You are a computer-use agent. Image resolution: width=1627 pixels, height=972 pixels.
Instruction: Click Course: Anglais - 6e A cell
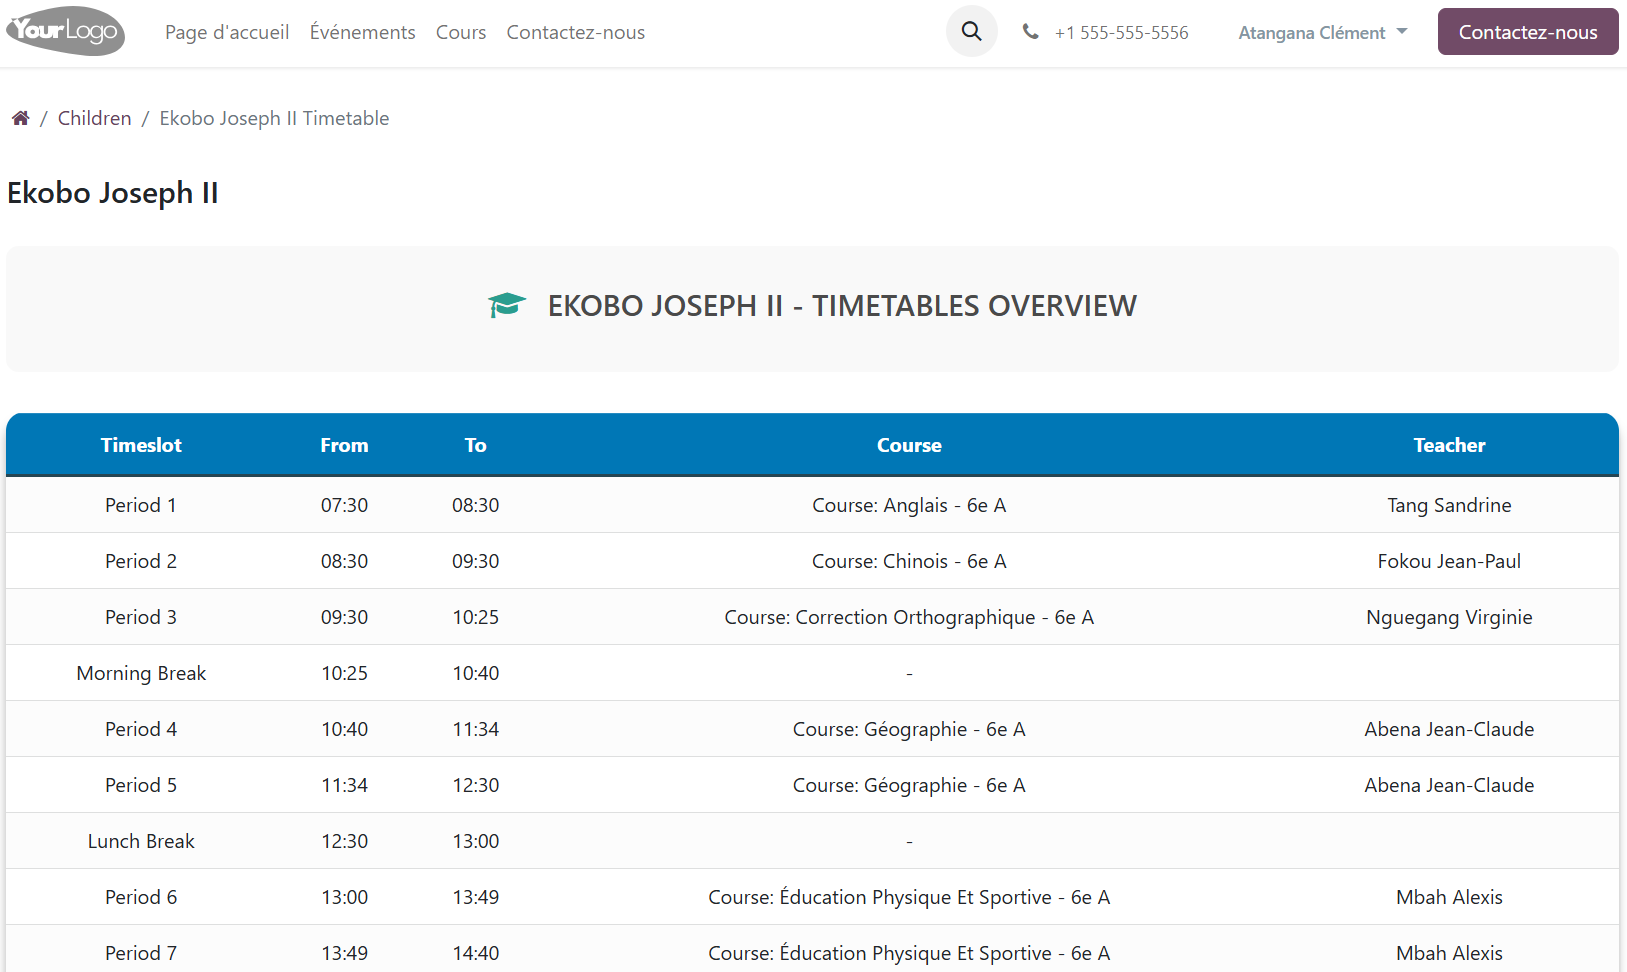[x=909, y=505]
